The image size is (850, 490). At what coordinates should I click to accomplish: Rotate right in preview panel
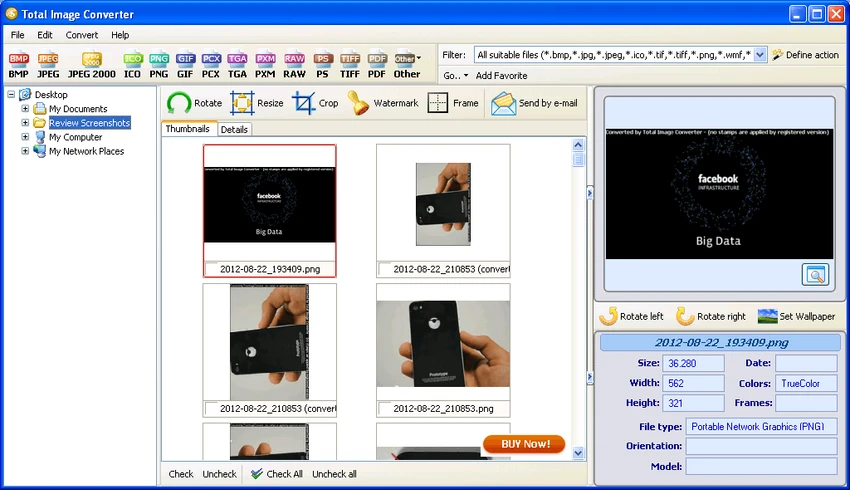point(711,316)
